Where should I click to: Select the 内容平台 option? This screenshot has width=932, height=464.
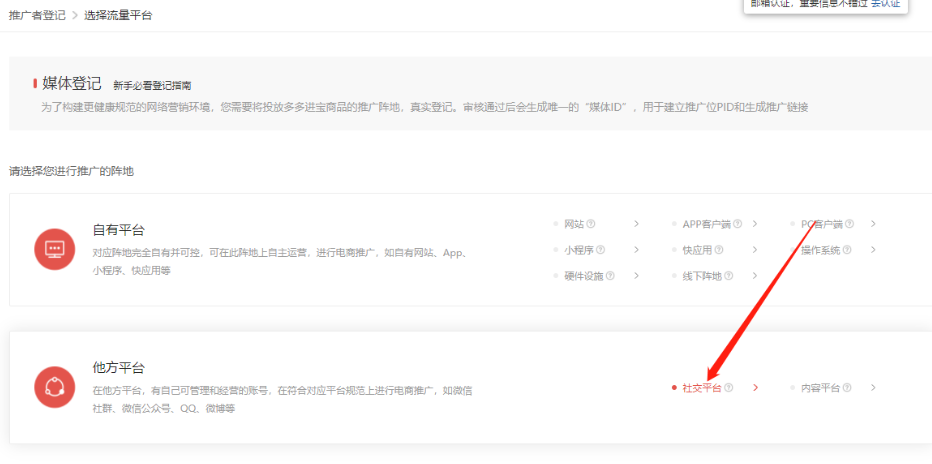pyautogui.click(x=819, y=388)
